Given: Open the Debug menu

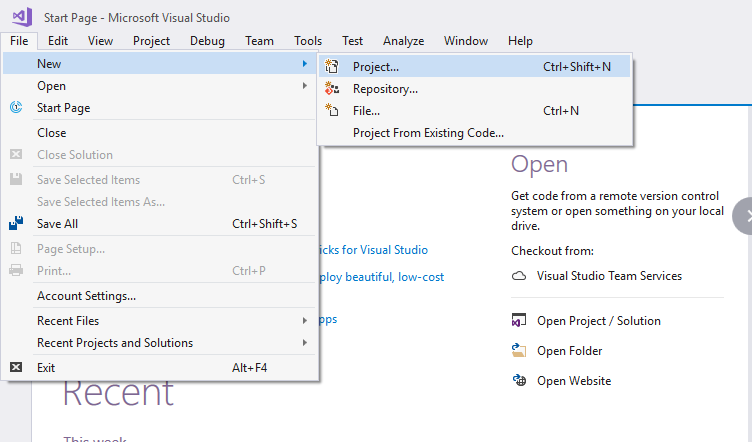Looking at the screenshot, I should point(207,41).
